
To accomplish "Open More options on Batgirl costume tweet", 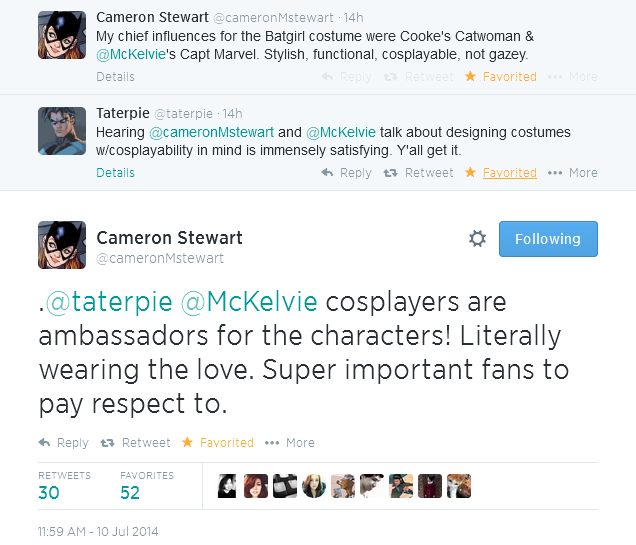I will (x=572, y=77).
